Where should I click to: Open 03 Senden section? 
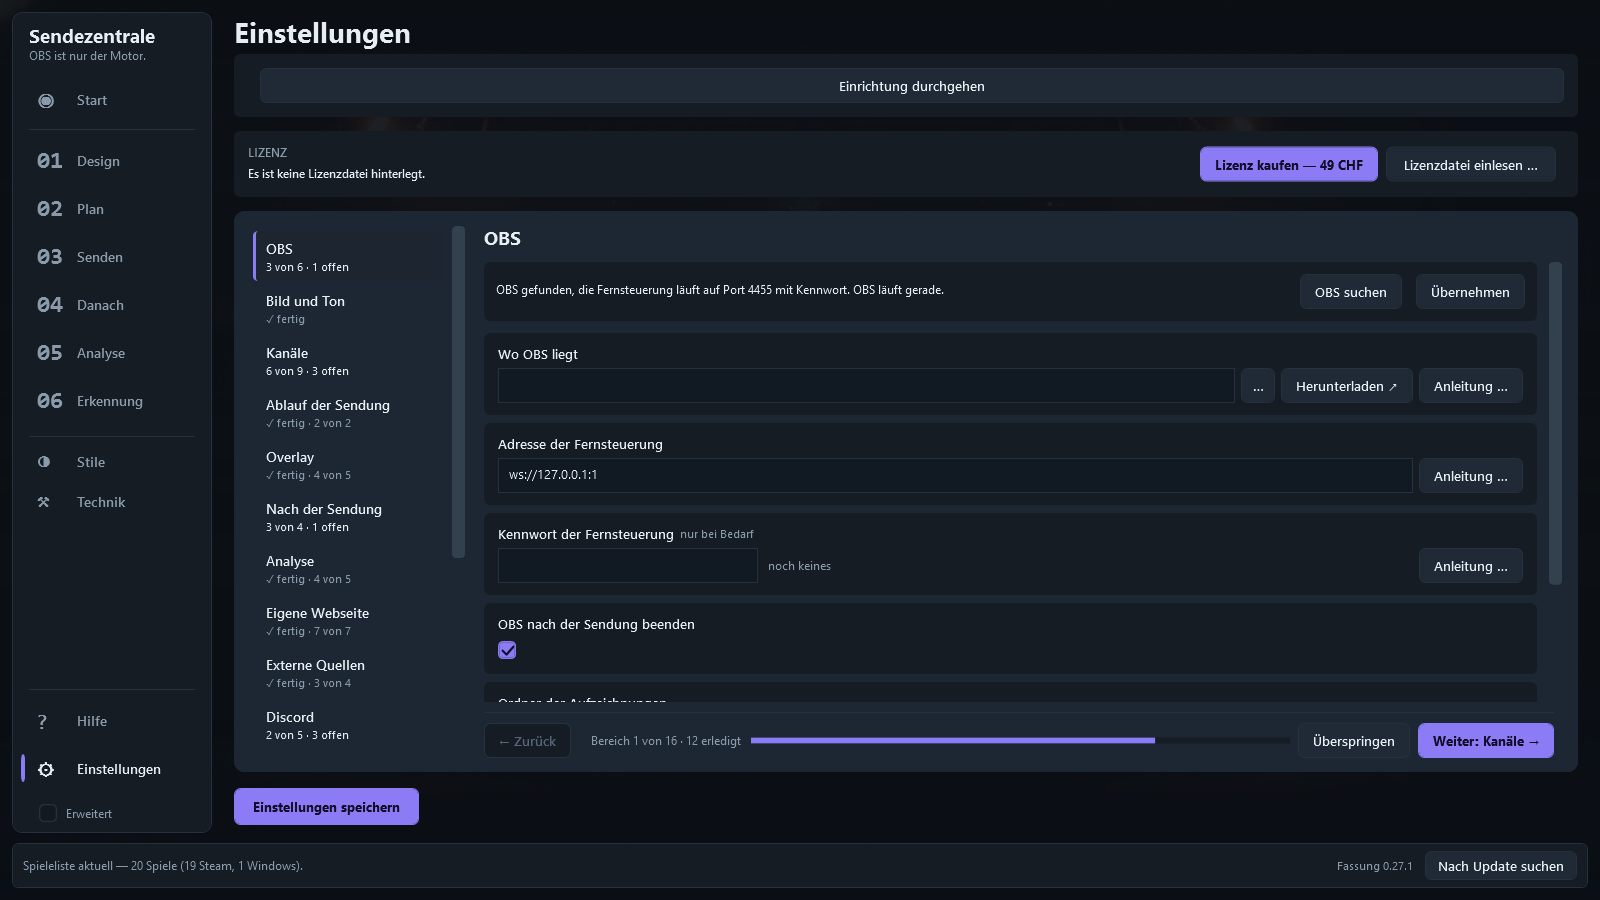(112, 257)
